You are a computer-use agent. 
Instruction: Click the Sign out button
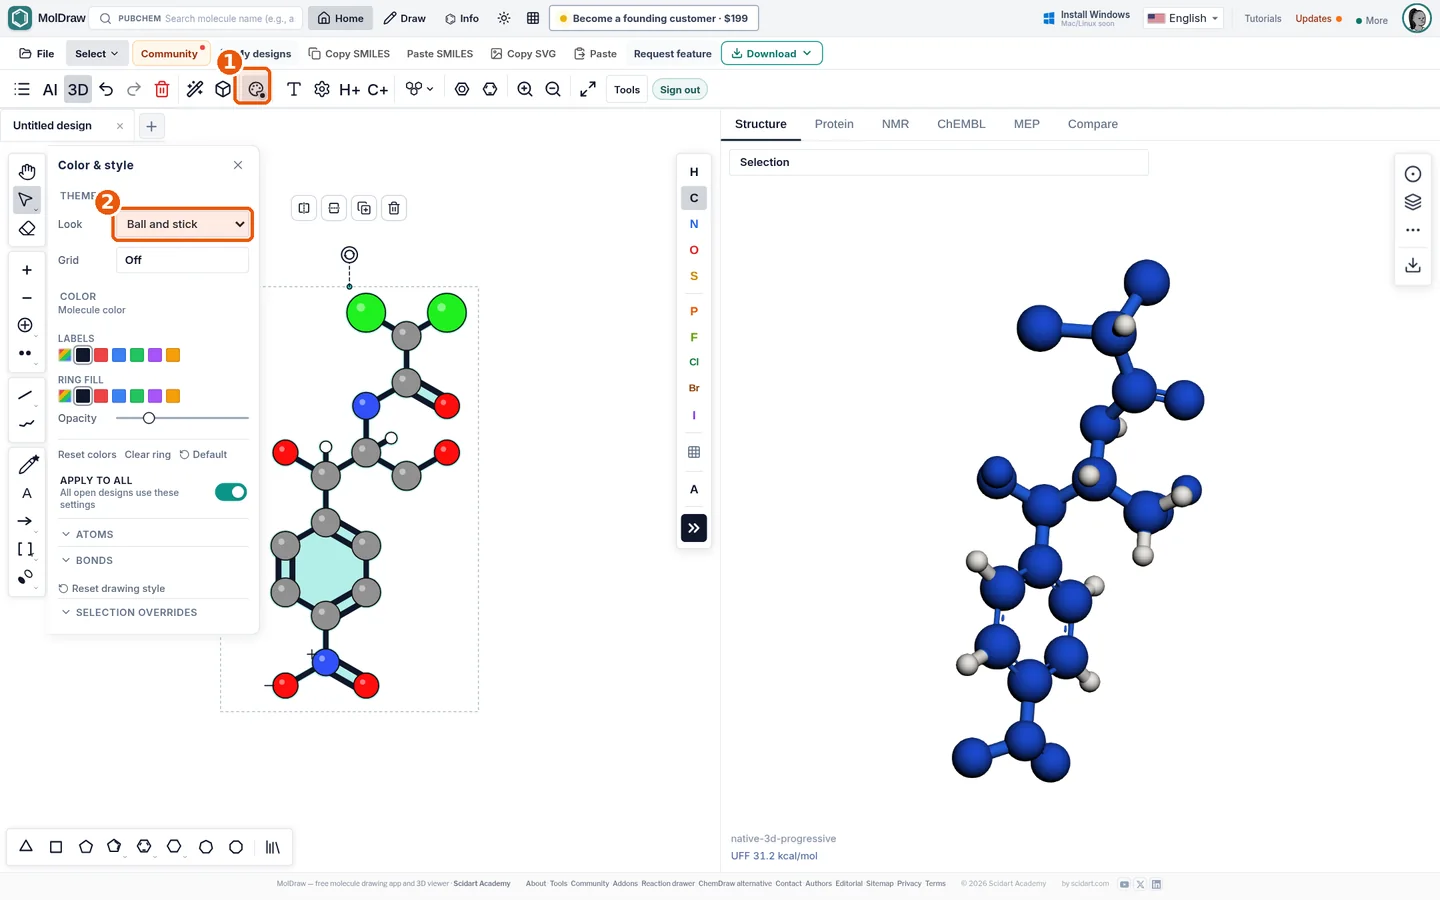coord(680,89)
